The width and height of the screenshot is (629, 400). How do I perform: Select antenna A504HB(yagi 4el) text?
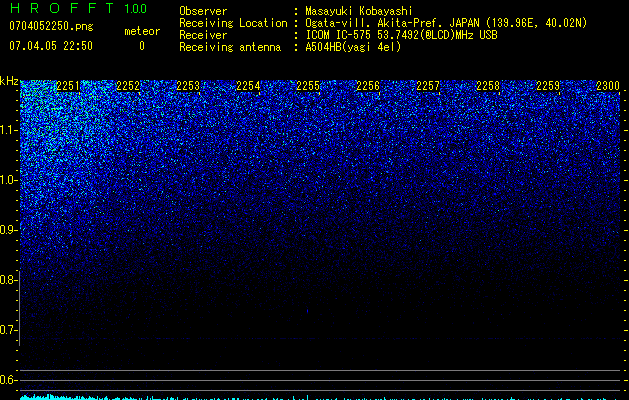353,47
